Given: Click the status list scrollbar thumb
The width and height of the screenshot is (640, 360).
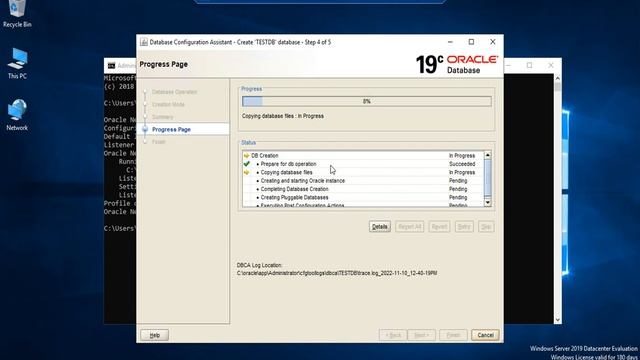Looking at the screenshot, I should click(487, 177).
